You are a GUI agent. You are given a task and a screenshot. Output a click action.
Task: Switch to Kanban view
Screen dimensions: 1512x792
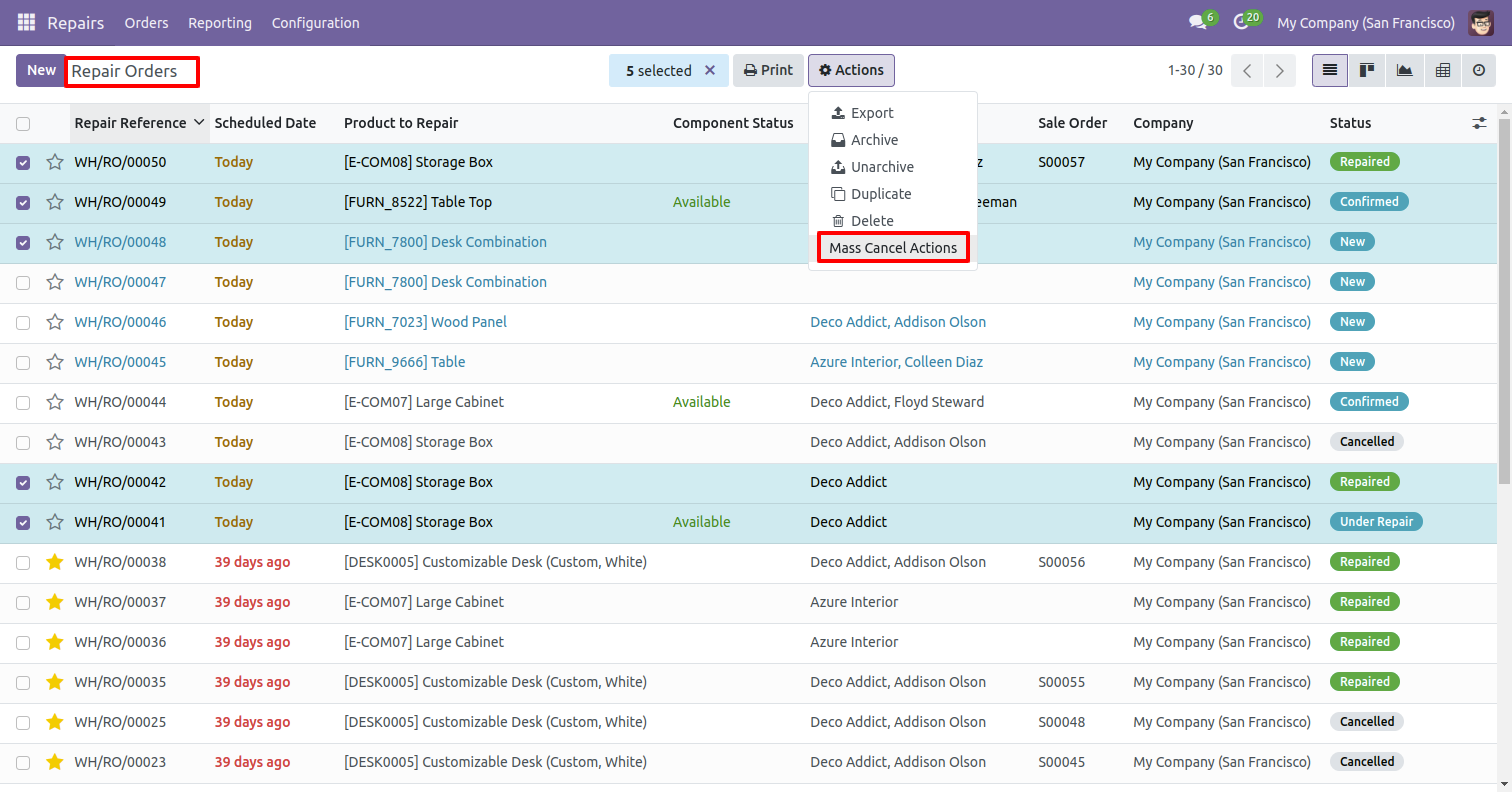(1366, 70)
